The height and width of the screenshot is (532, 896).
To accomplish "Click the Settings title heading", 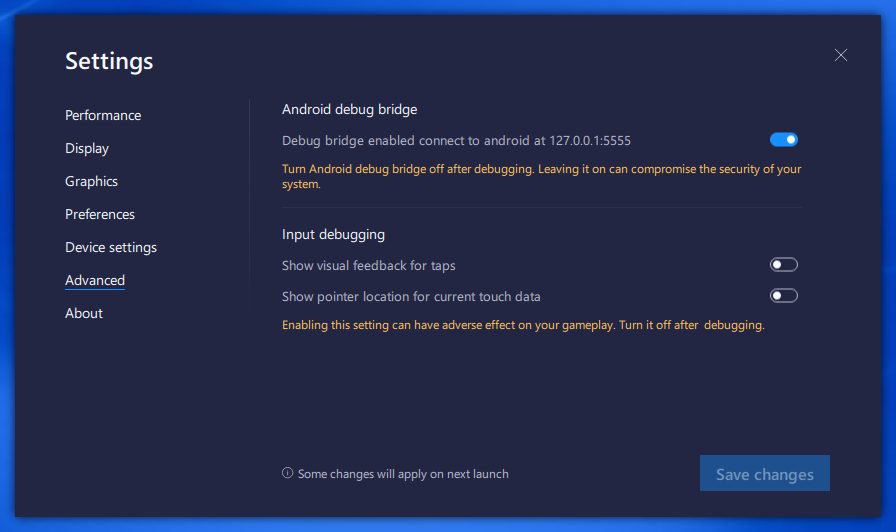I will pos(109,61).
